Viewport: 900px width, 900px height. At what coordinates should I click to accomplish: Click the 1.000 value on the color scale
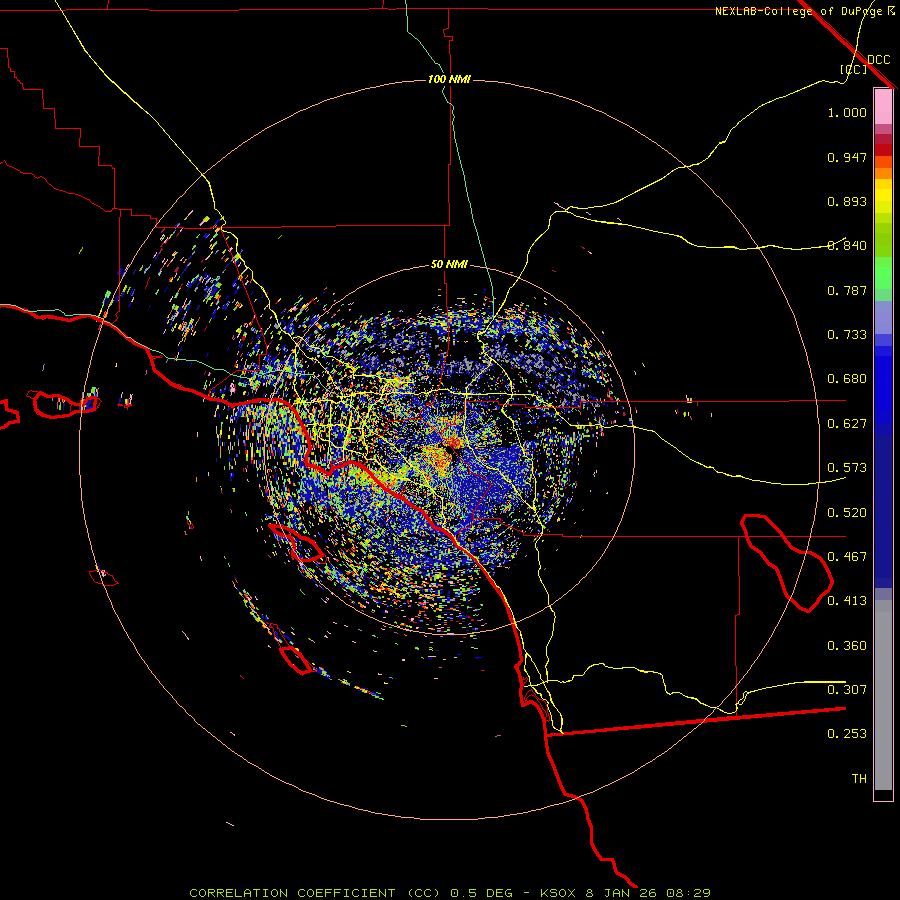point(847,112)
